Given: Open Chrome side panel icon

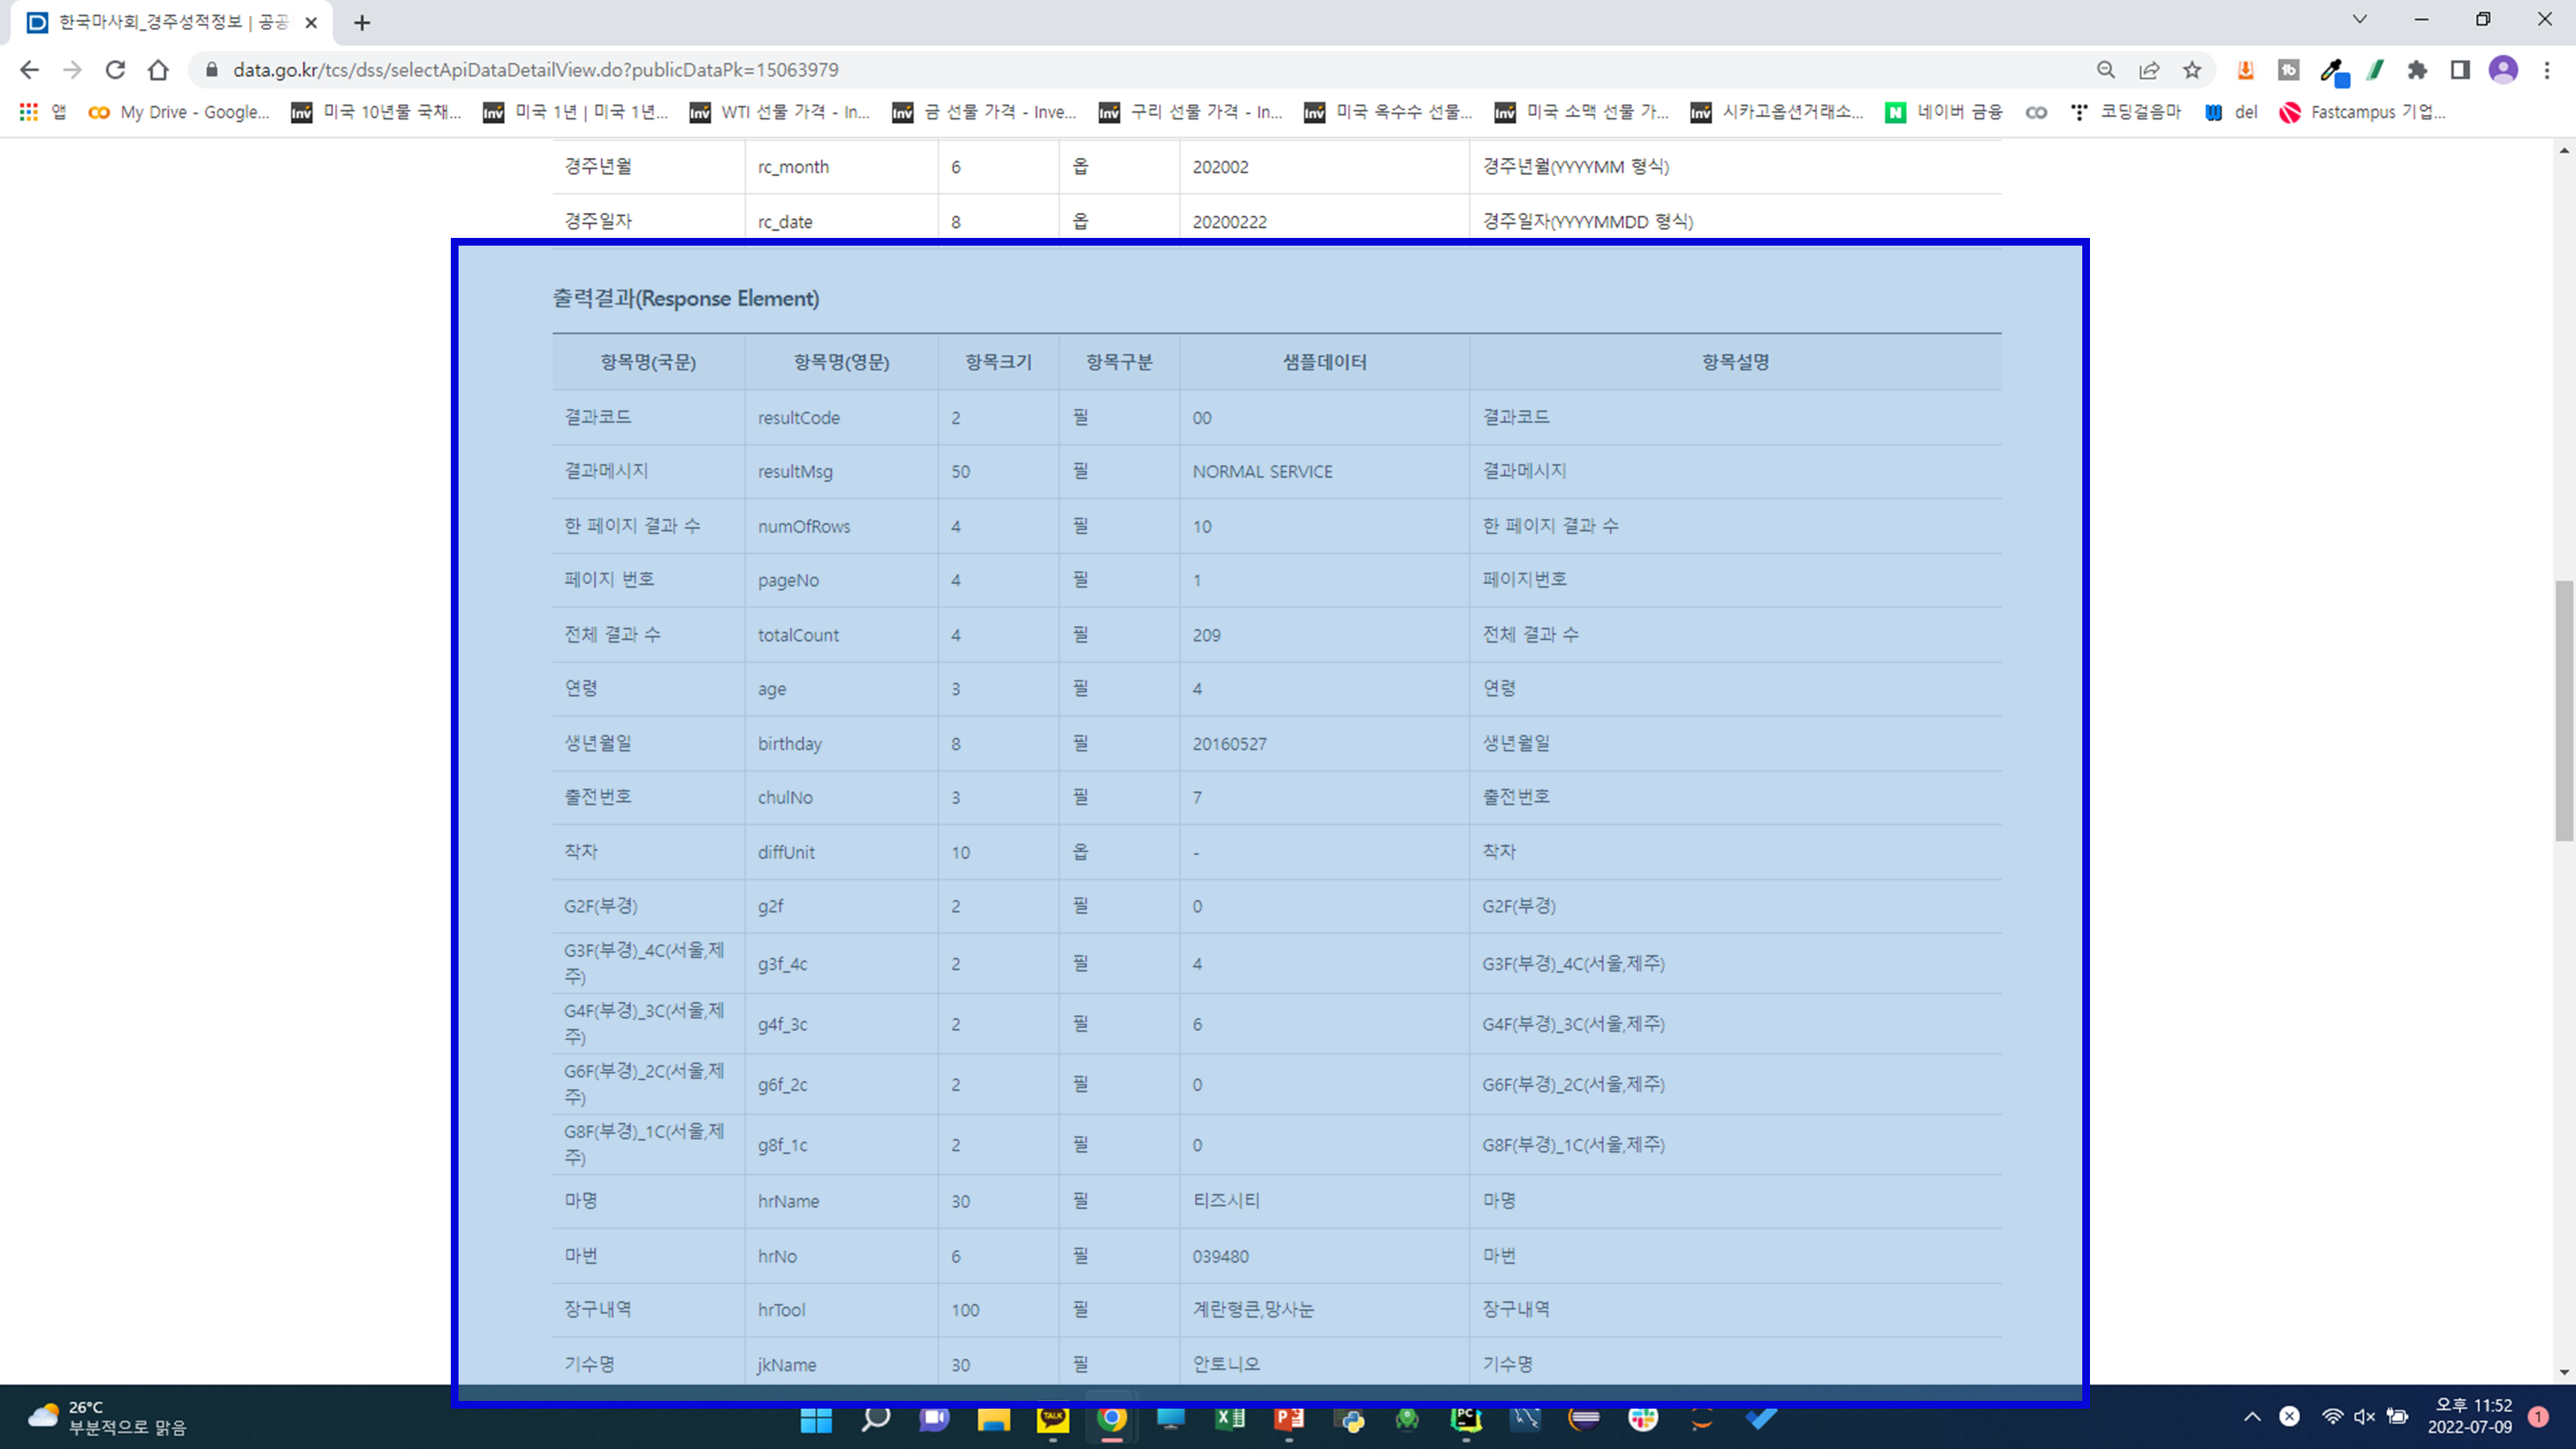Looking at the screenshot, I should tap(2460, 70).
